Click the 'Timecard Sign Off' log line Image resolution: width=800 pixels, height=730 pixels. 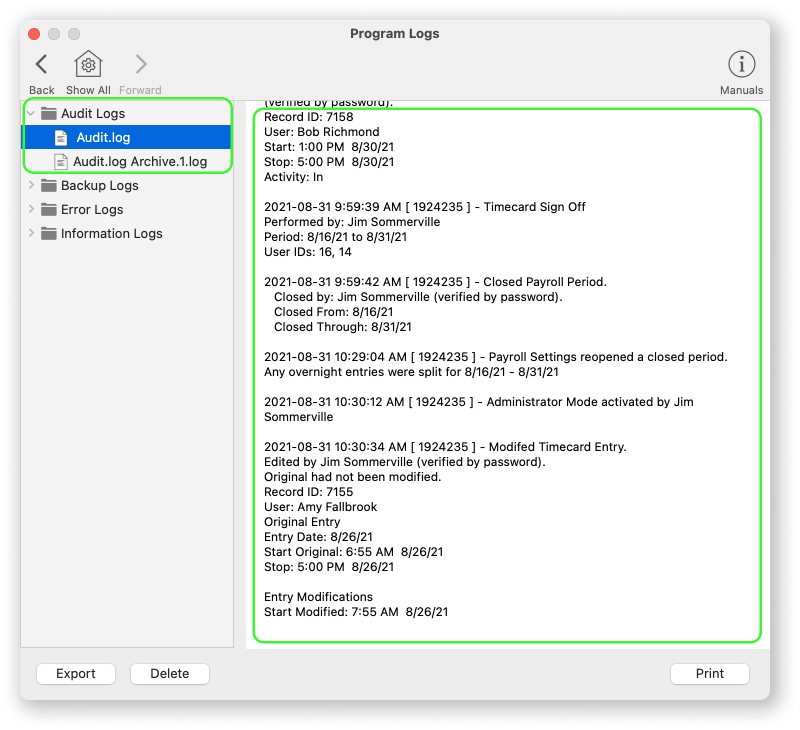click(x=425, y=207)
